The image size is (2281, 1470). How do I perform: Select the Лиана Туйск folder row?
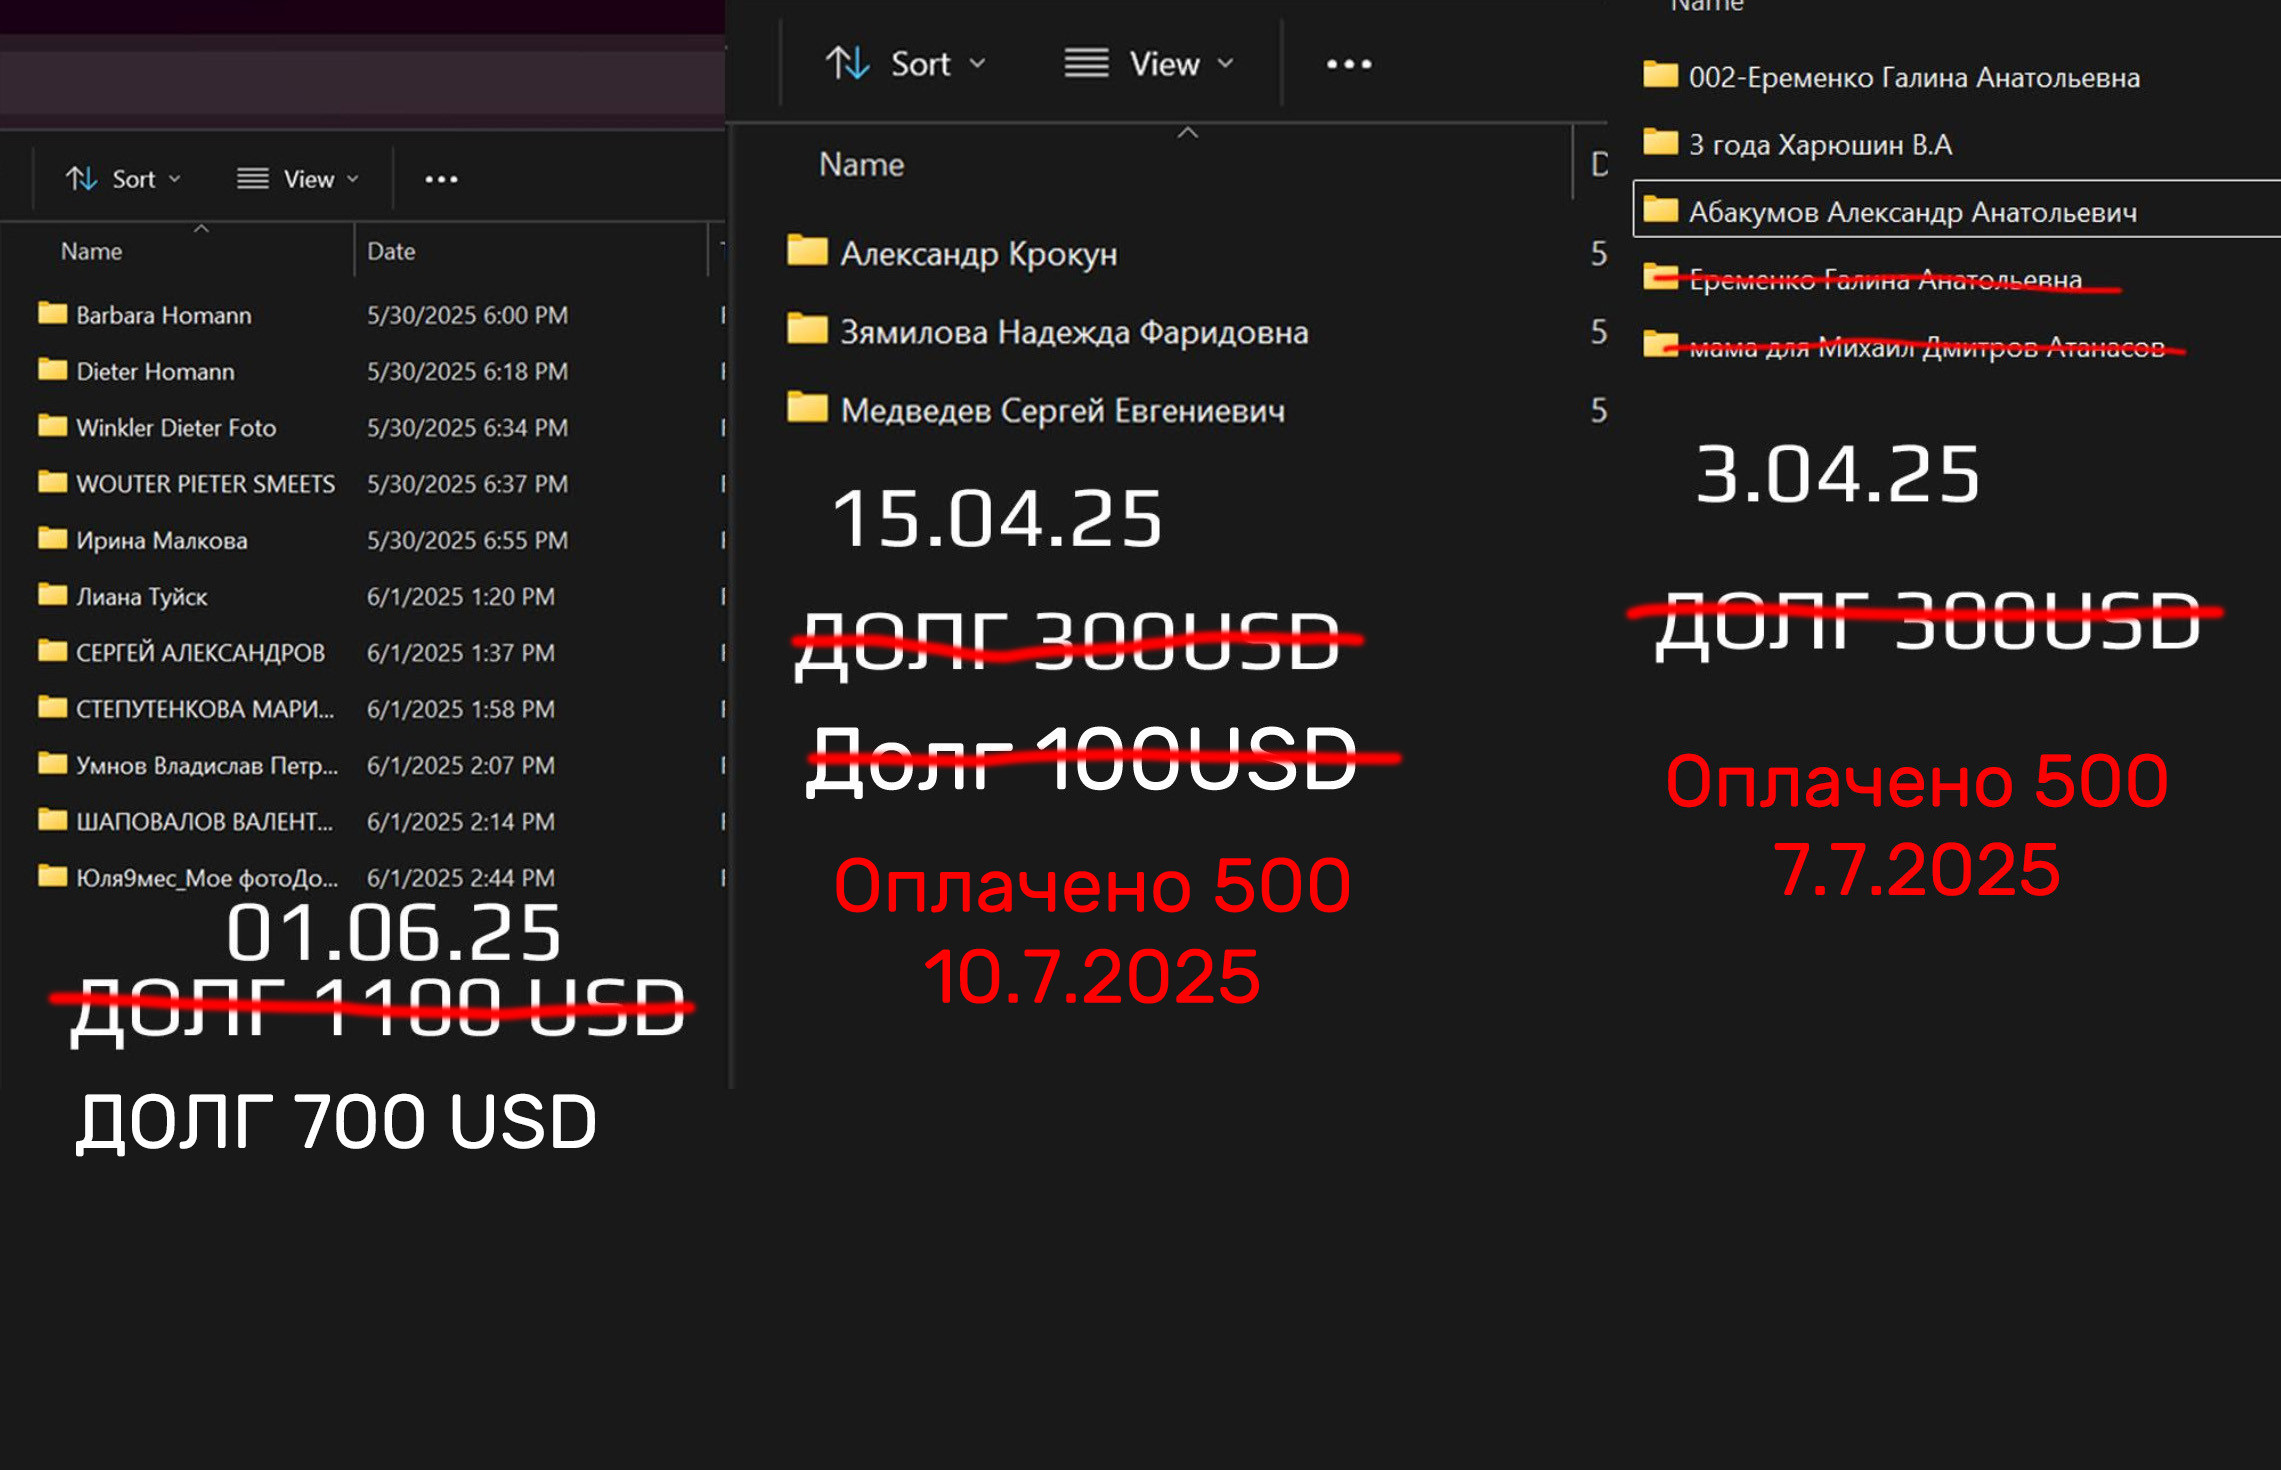142,597
